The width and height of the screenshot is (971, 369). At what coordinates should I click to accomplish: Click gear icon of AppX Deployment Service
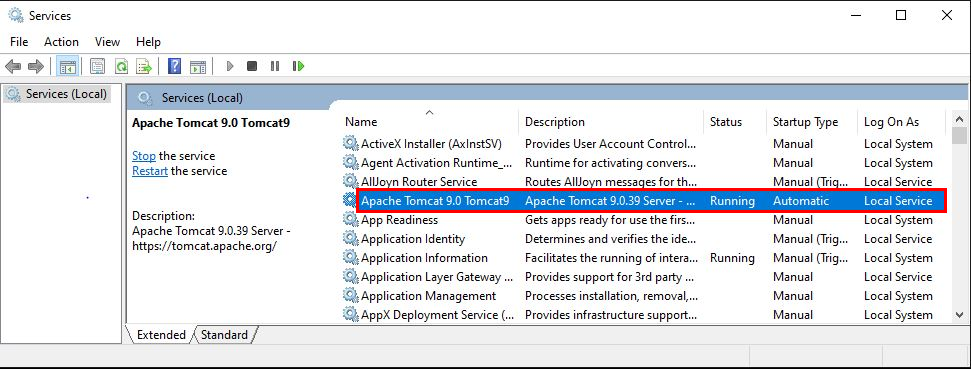click(351, 315)
